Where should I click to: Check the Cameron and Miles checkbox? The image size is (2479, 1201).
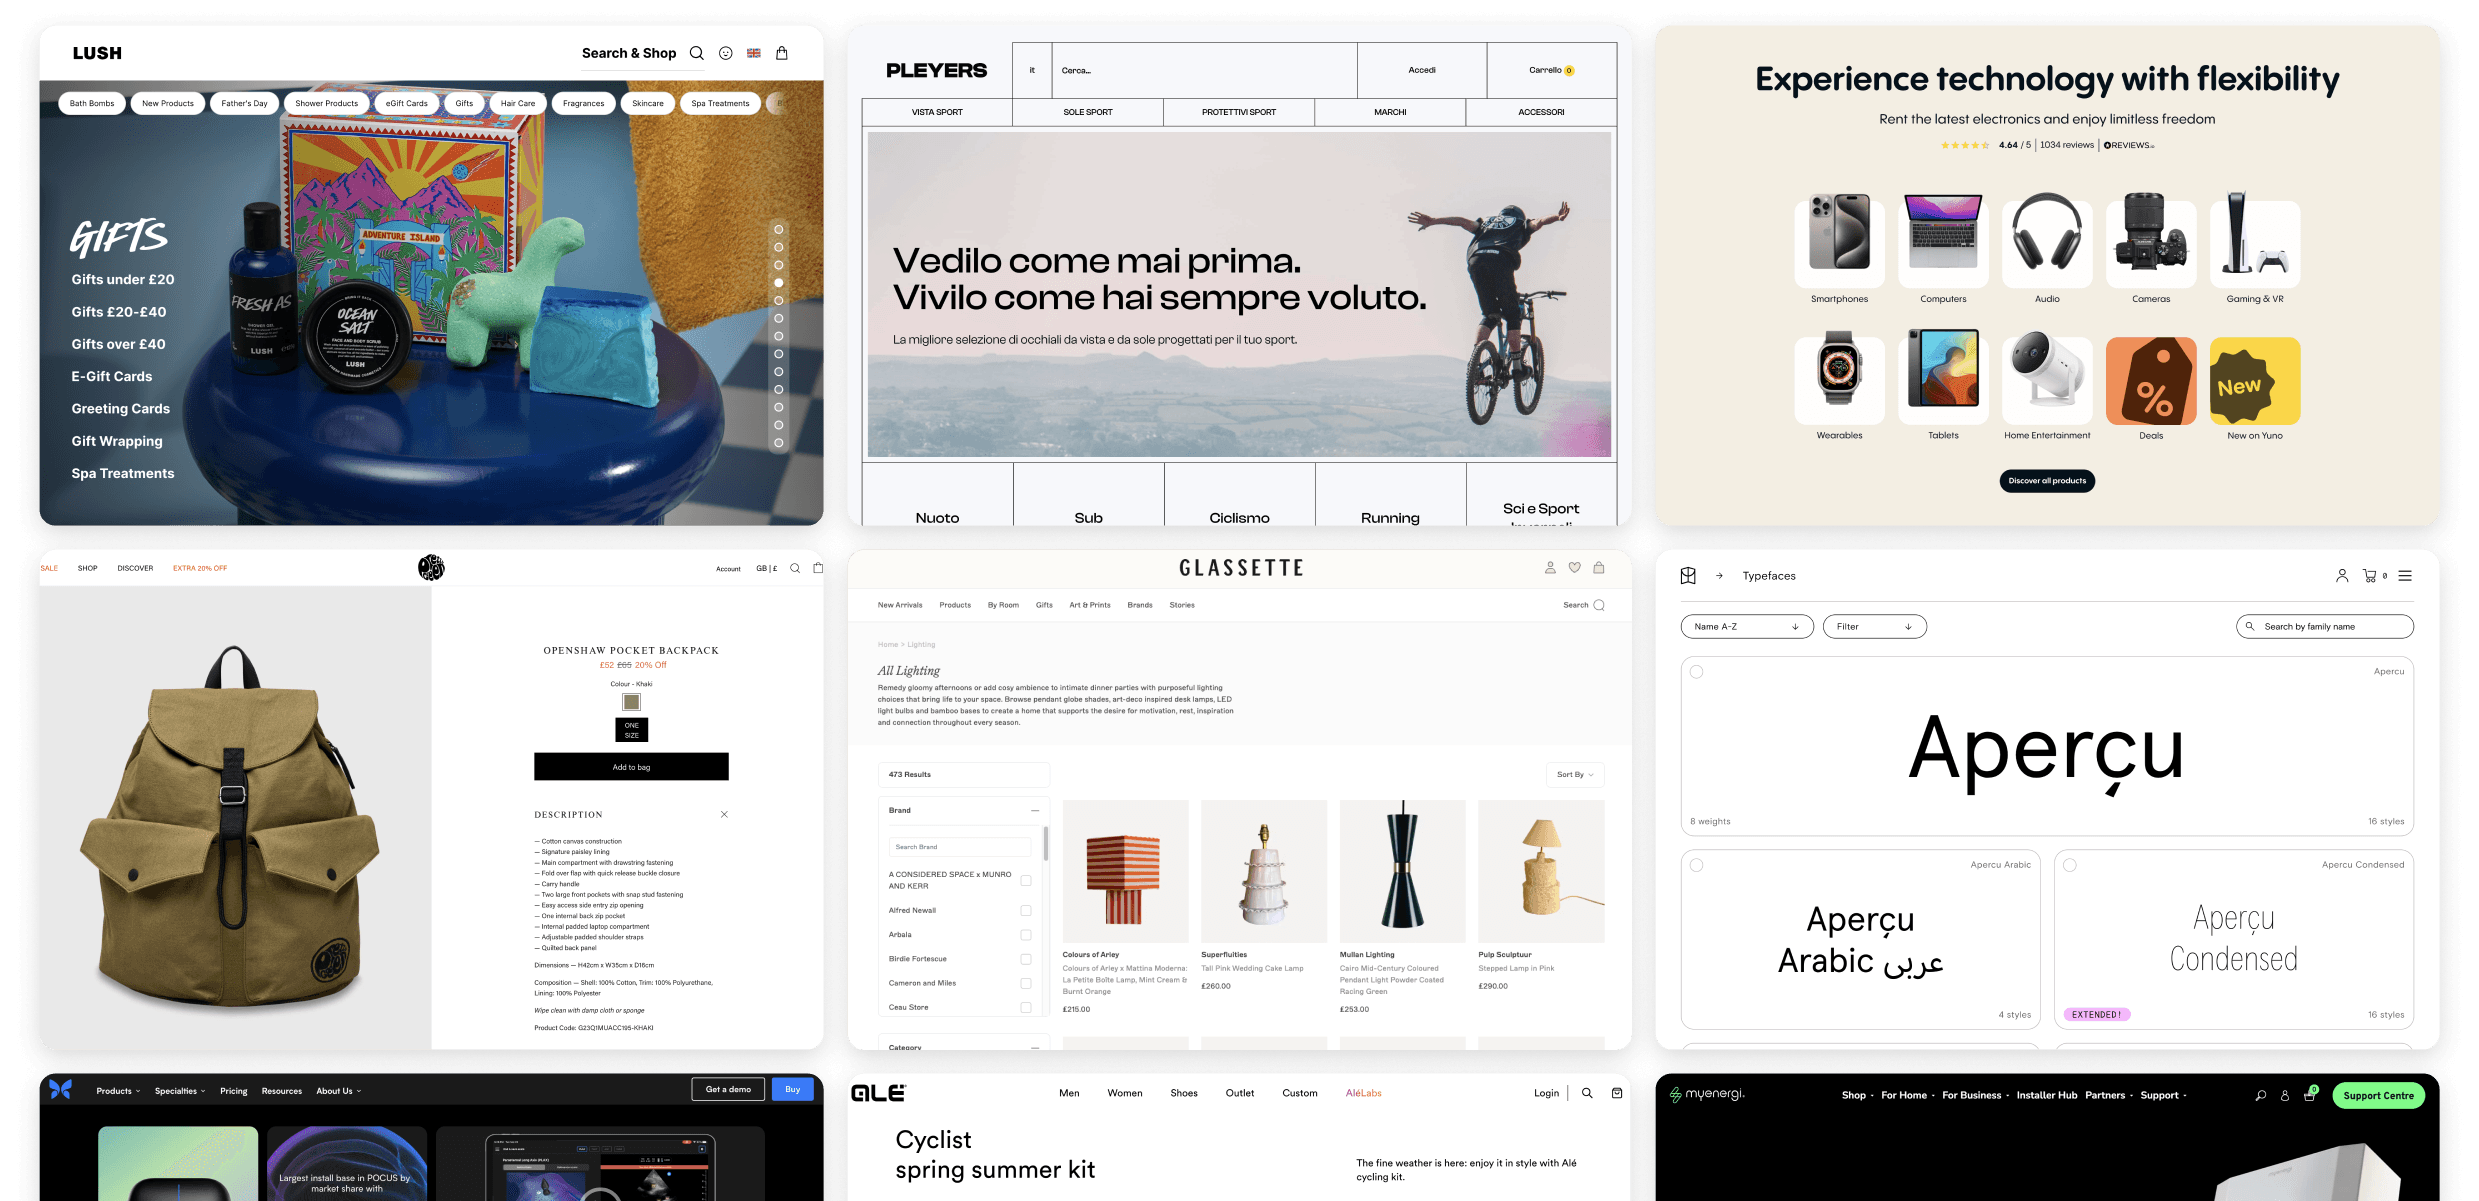pyautogui.click(x=1025, y=983)
